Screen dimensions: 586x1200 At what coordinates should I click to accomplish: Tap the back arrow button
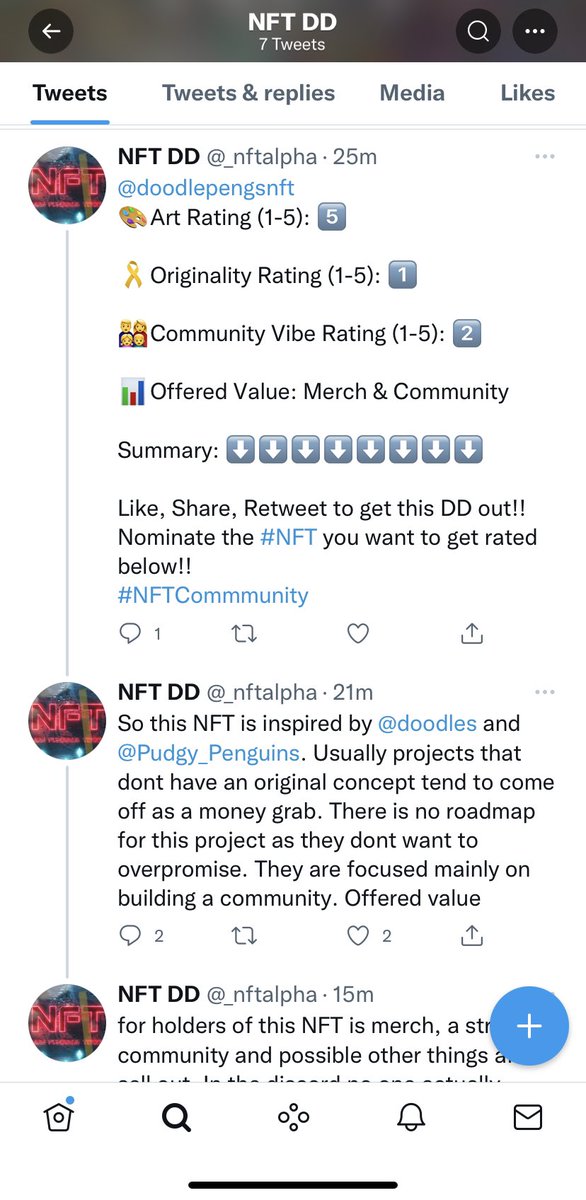[x=51, y=32]
